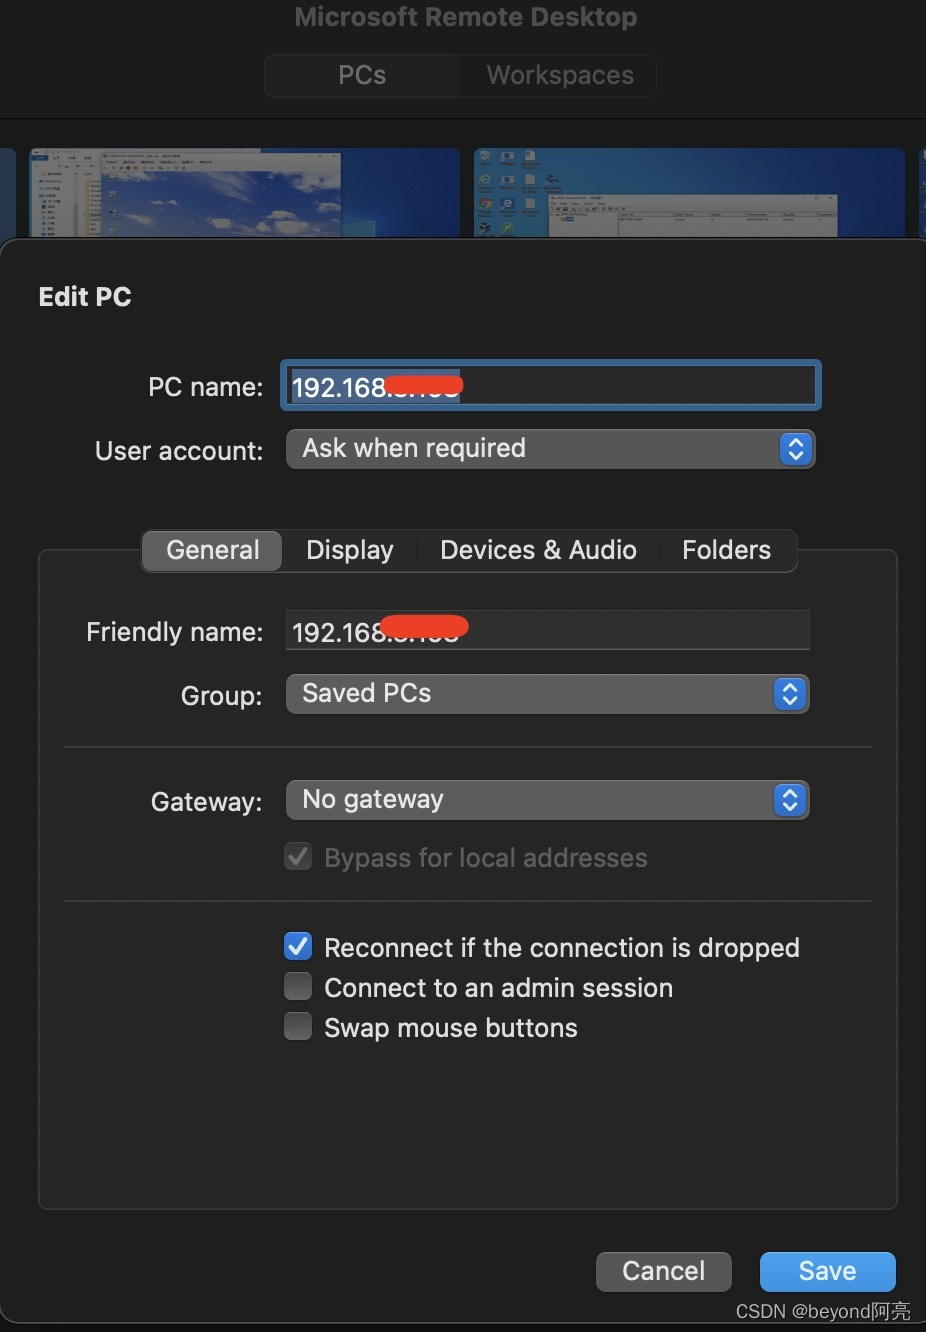The image size is (926, 1332).
Task: Select the Workspaces tab in main window
Action: [560, 76]
